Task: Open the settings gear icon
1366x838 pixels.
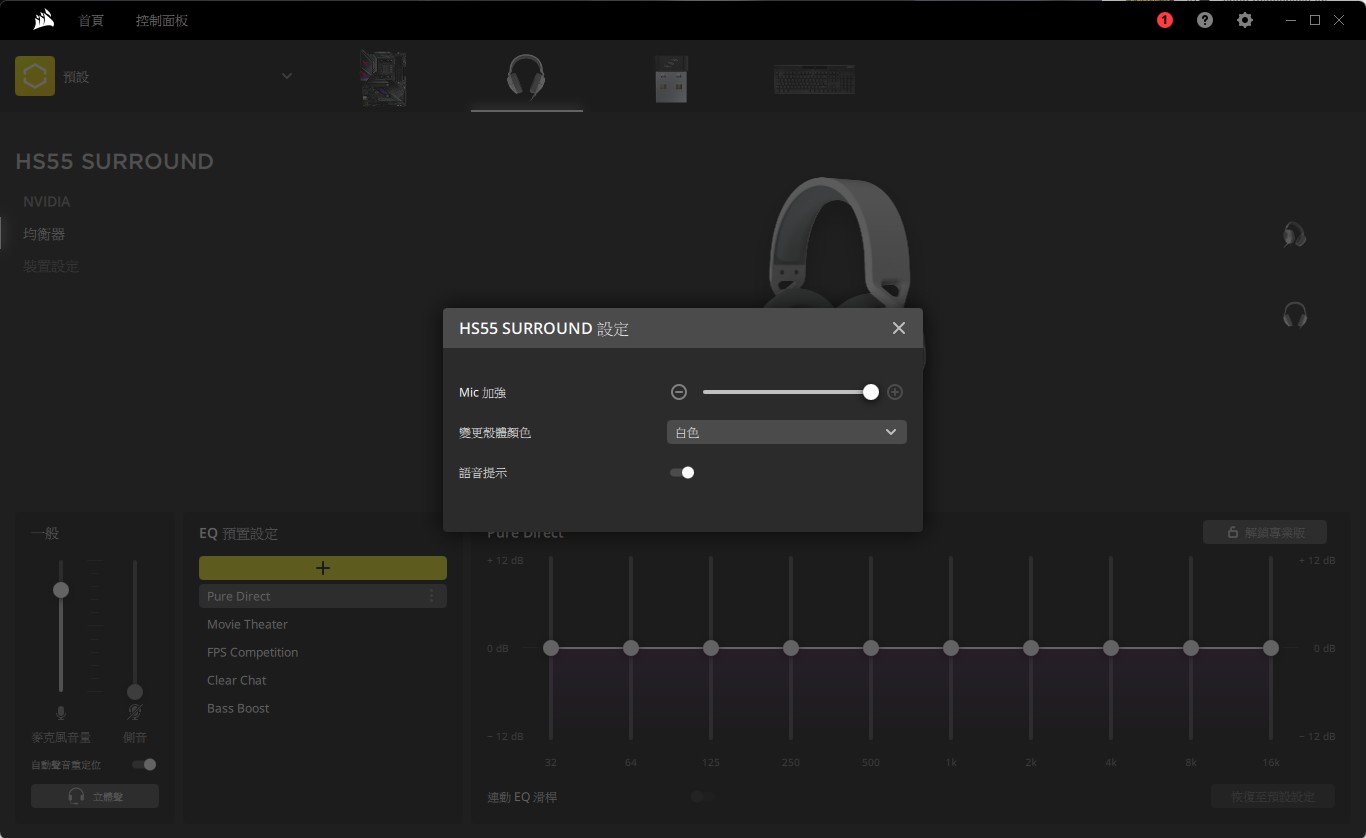Action: click(x=1245, y=20)
